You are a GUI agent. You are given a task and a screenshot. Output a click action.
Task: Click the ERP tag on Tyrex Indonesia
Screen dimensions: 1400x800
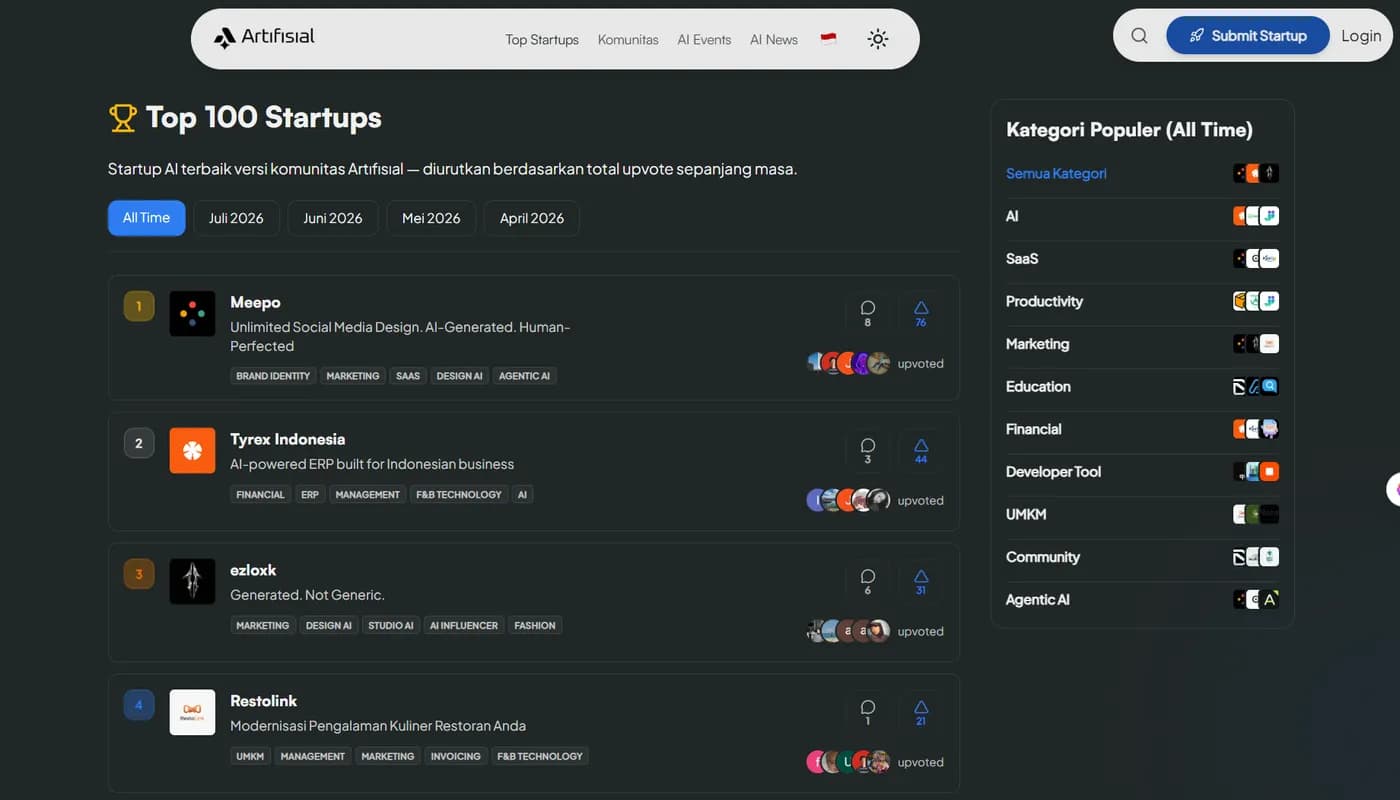coord(310,494)
